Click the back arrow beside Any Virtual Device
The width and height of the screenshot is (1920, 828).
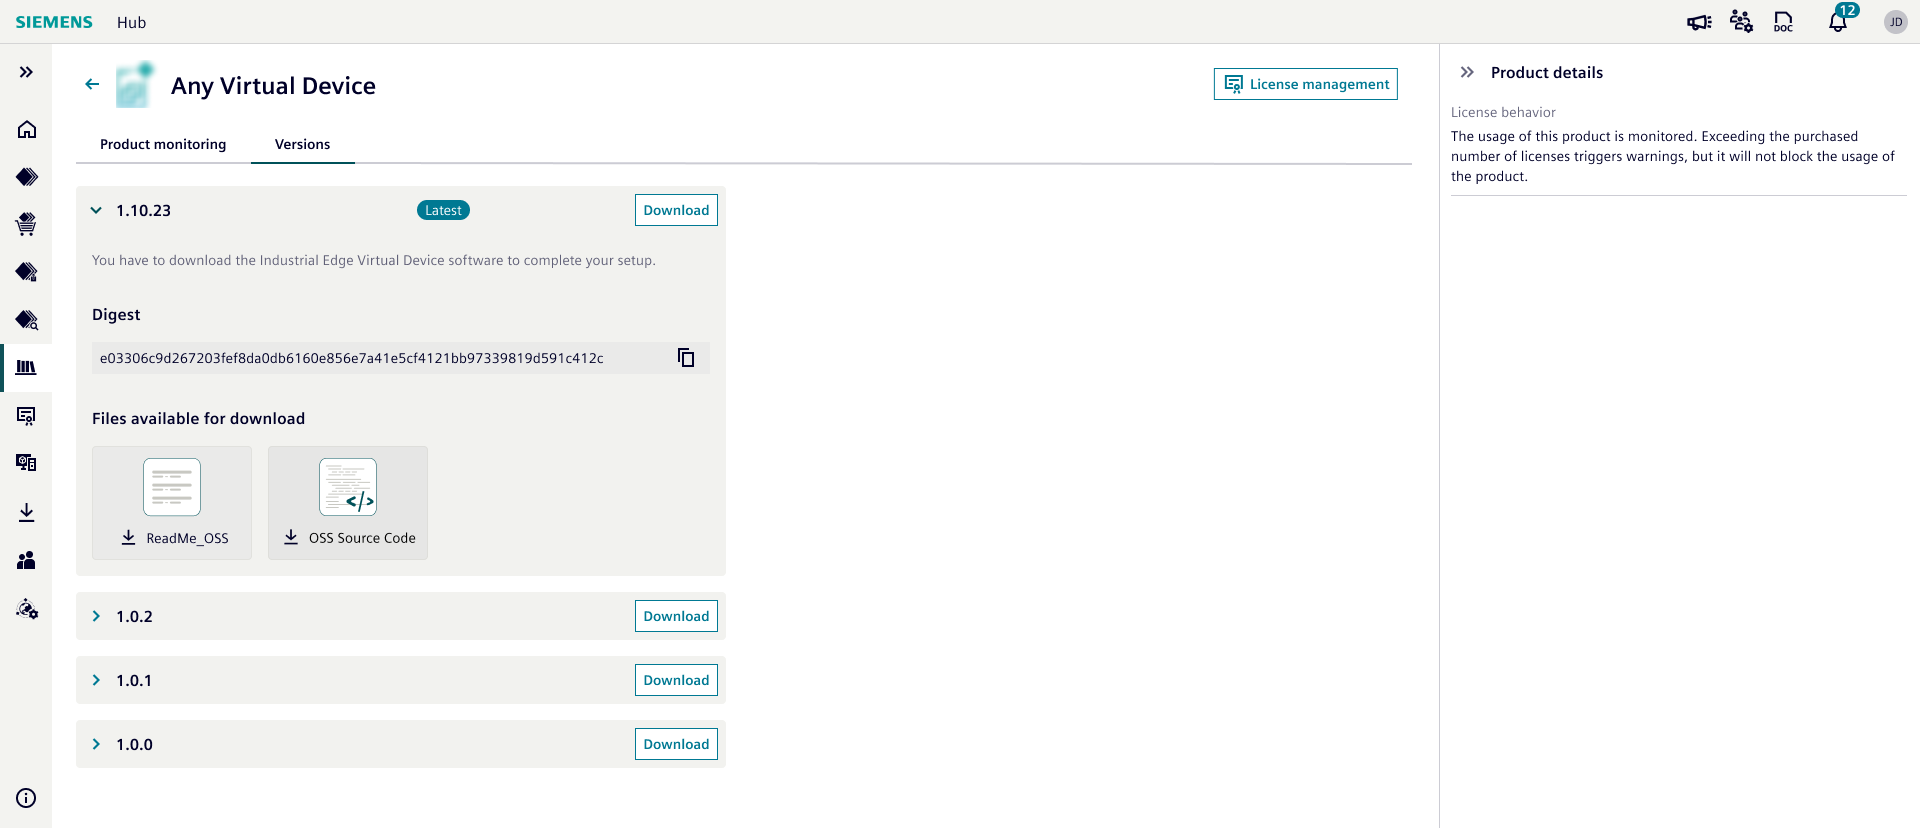(92, 85)
